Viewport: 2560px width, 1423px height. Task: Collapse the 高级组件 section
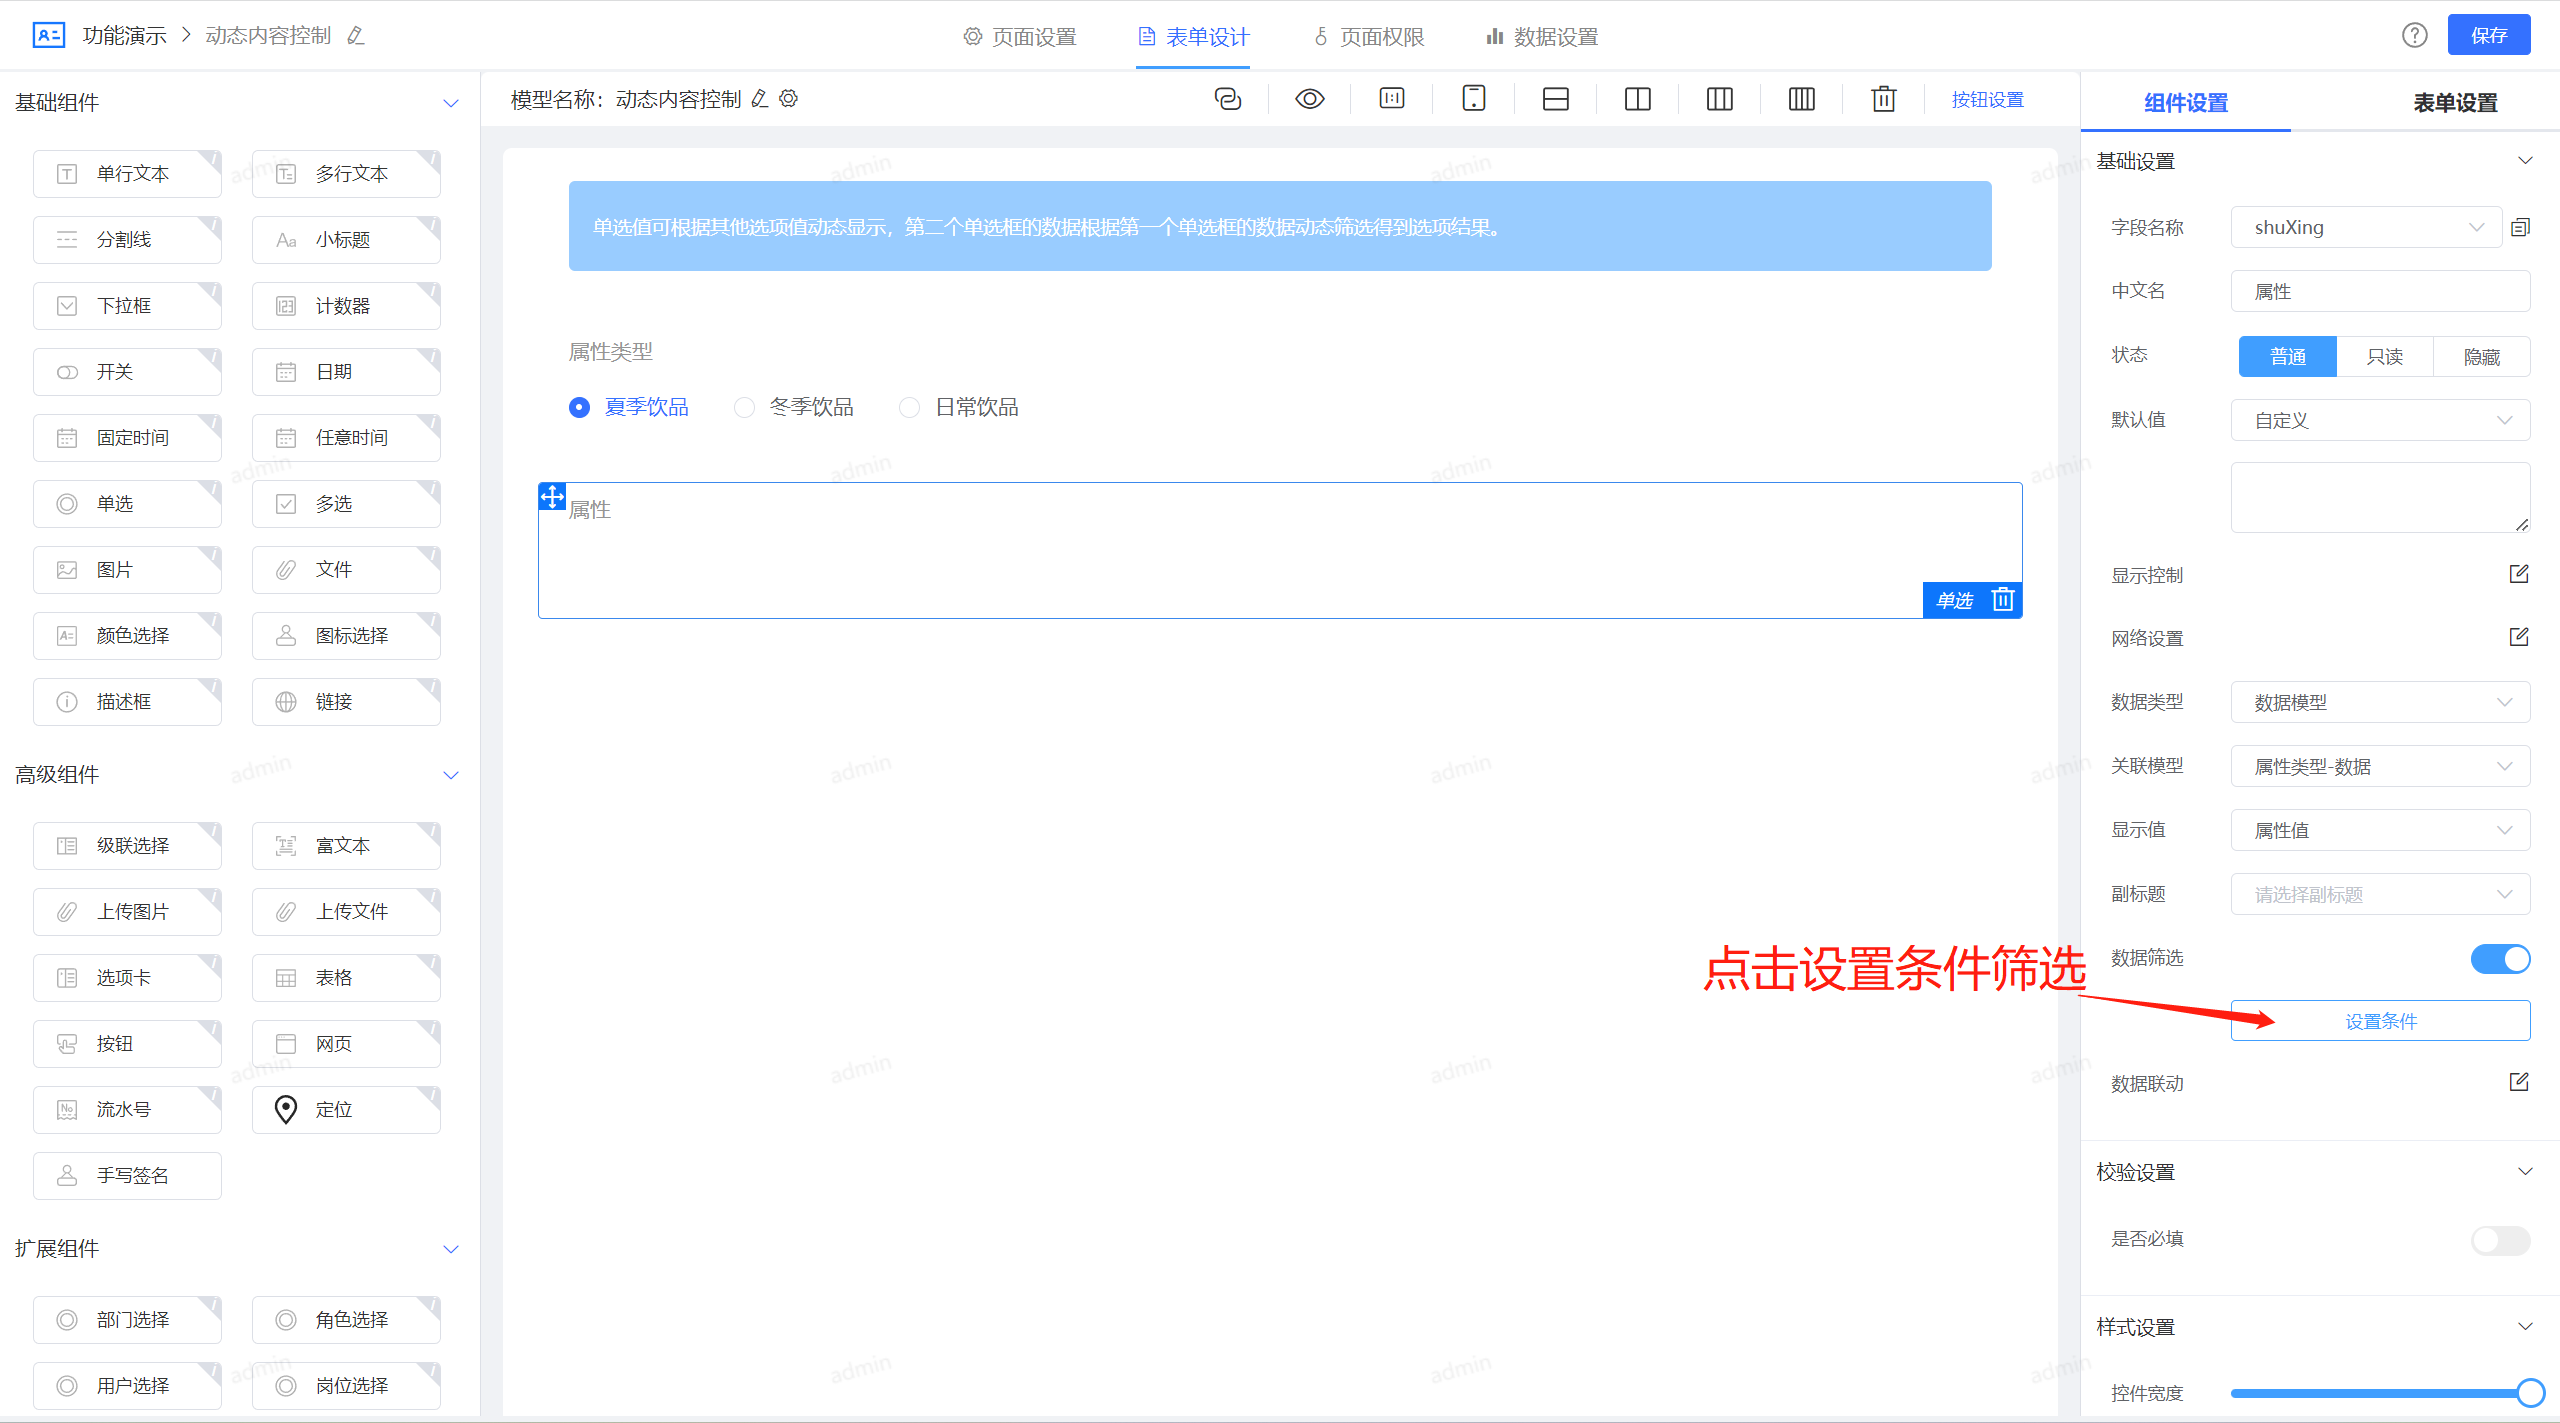point(451,775)
